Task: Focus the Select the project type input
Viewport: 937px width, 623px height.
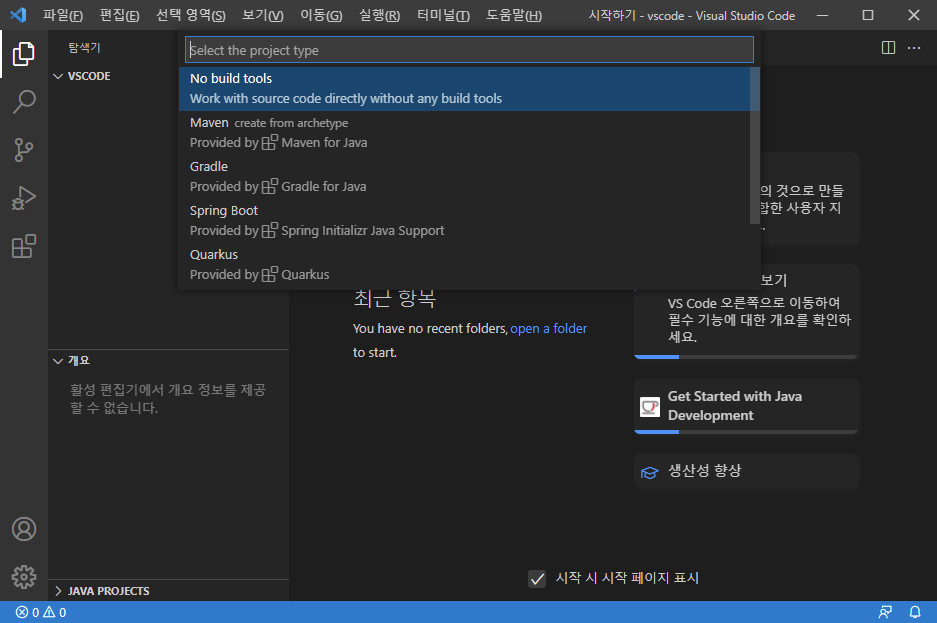Action: pos(470,50)
